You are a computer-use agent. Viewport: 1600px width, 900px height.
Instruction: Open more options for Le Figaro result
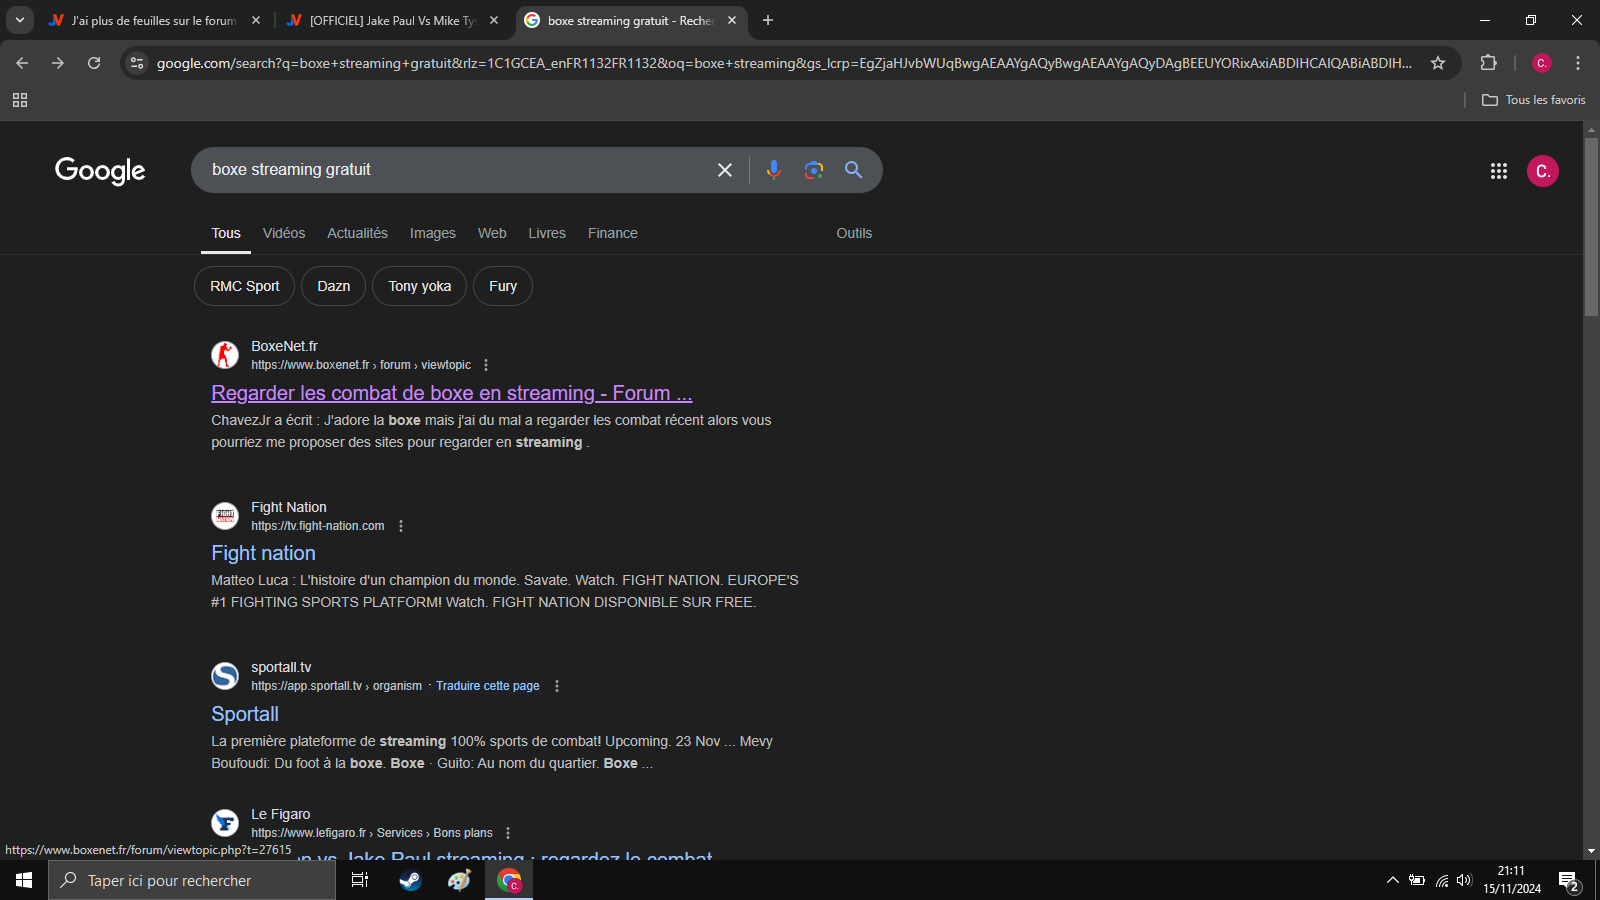(x=508, y=833)
